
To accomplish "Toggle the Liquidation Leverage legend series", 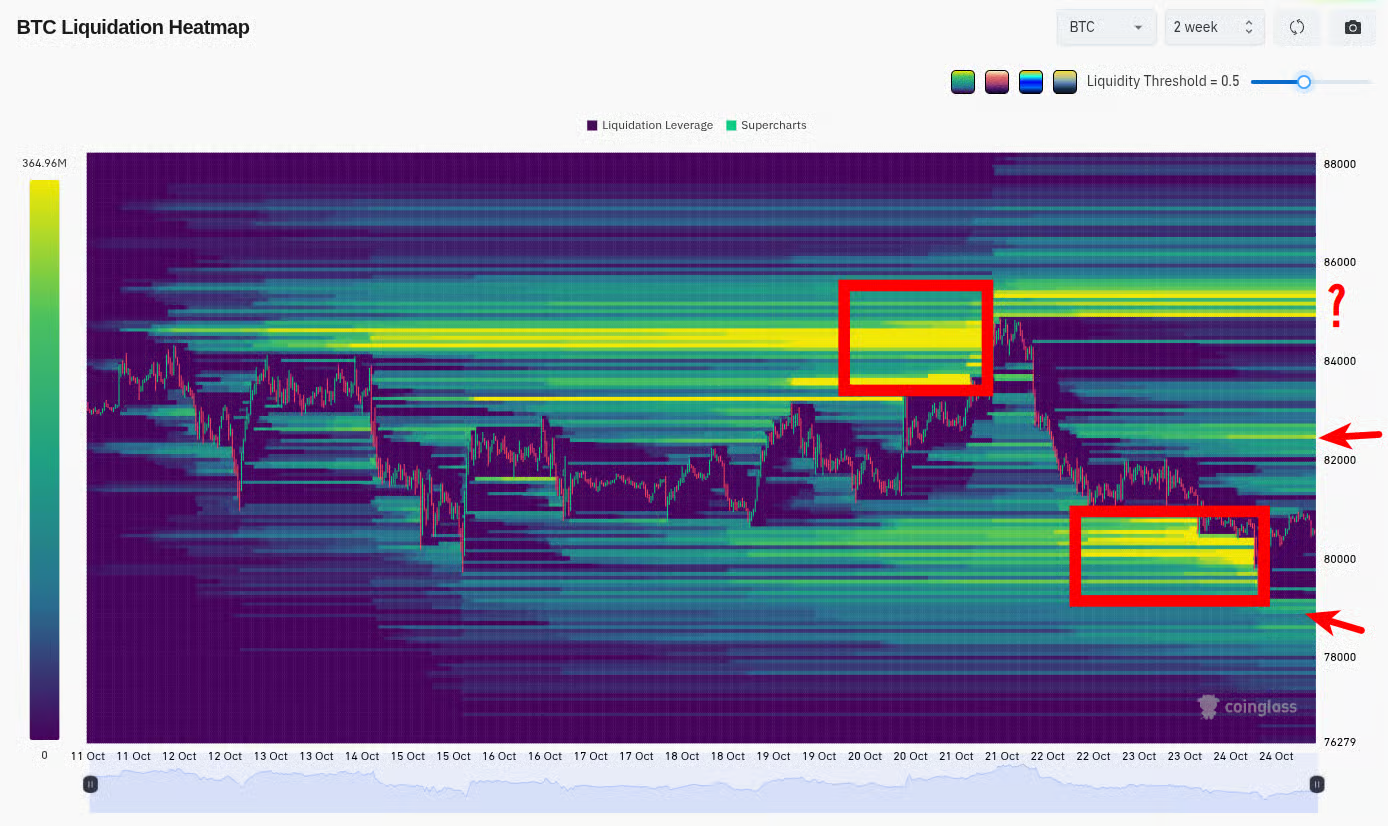I will coord(650,125).
